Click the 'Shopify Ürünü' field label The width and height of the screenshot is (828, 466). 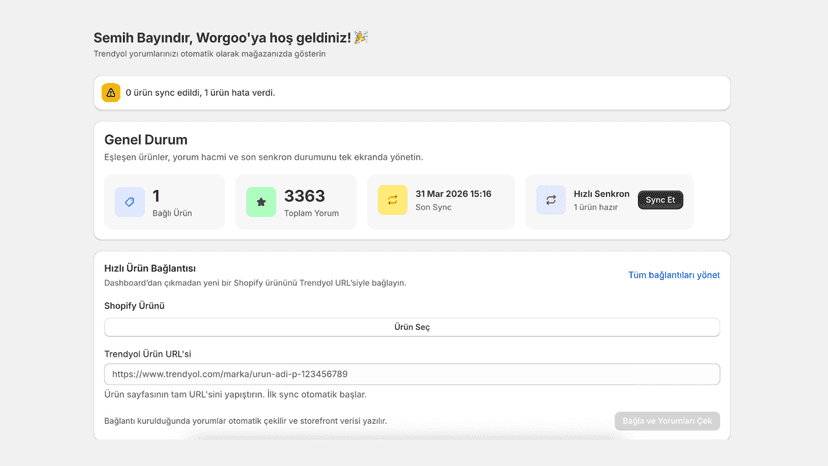point(134,306)
